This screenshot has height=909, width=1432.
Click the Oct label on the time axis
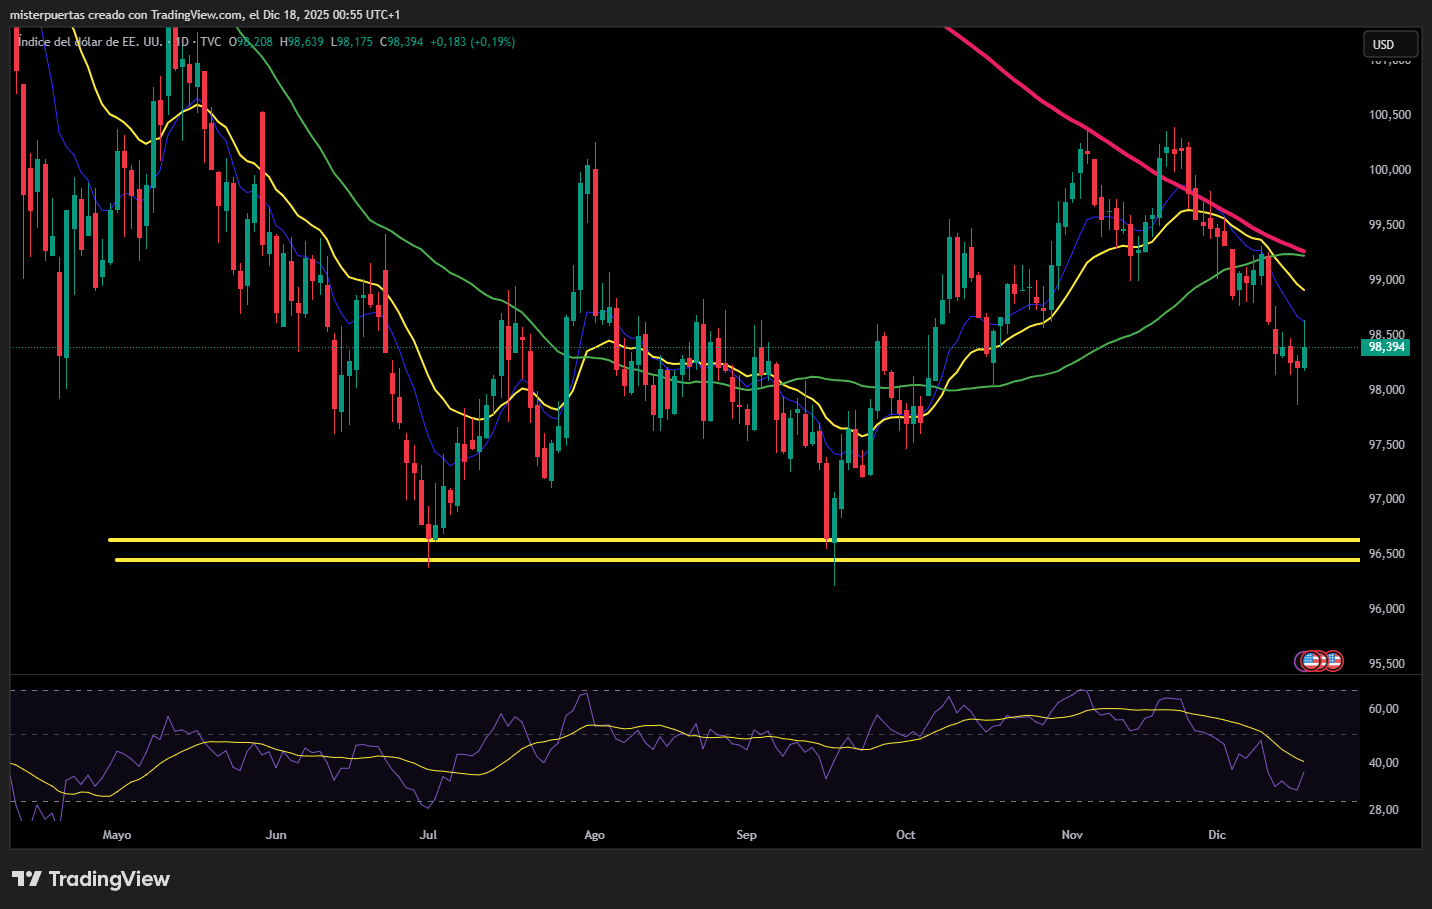tap(905, 835)
